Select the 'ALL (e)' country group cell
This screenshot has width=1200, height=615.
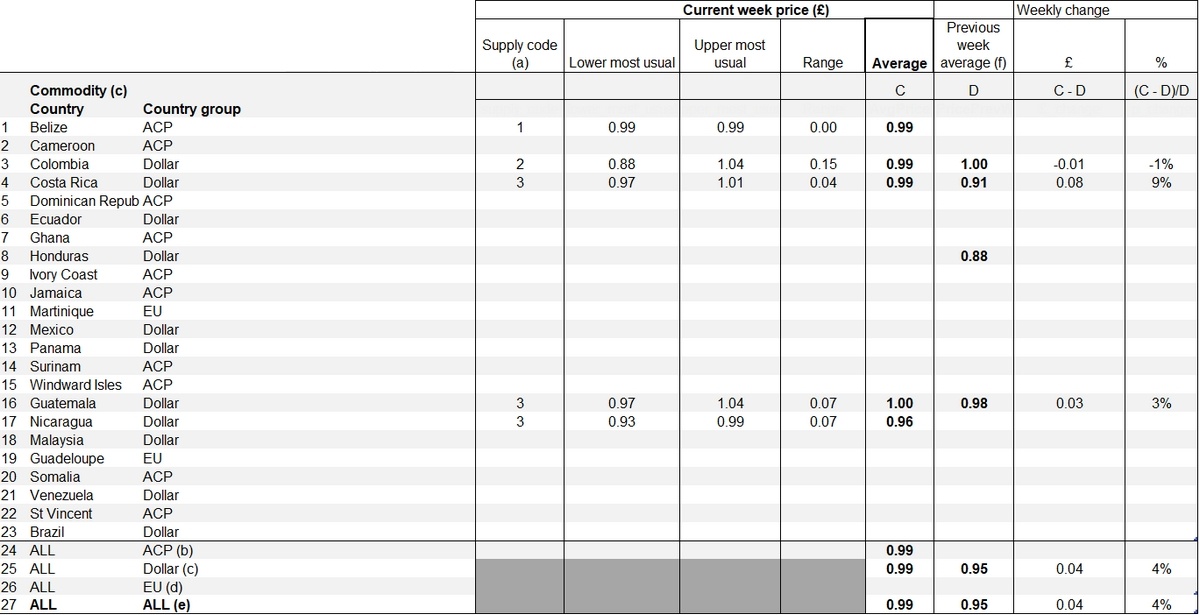click(165, 605)
